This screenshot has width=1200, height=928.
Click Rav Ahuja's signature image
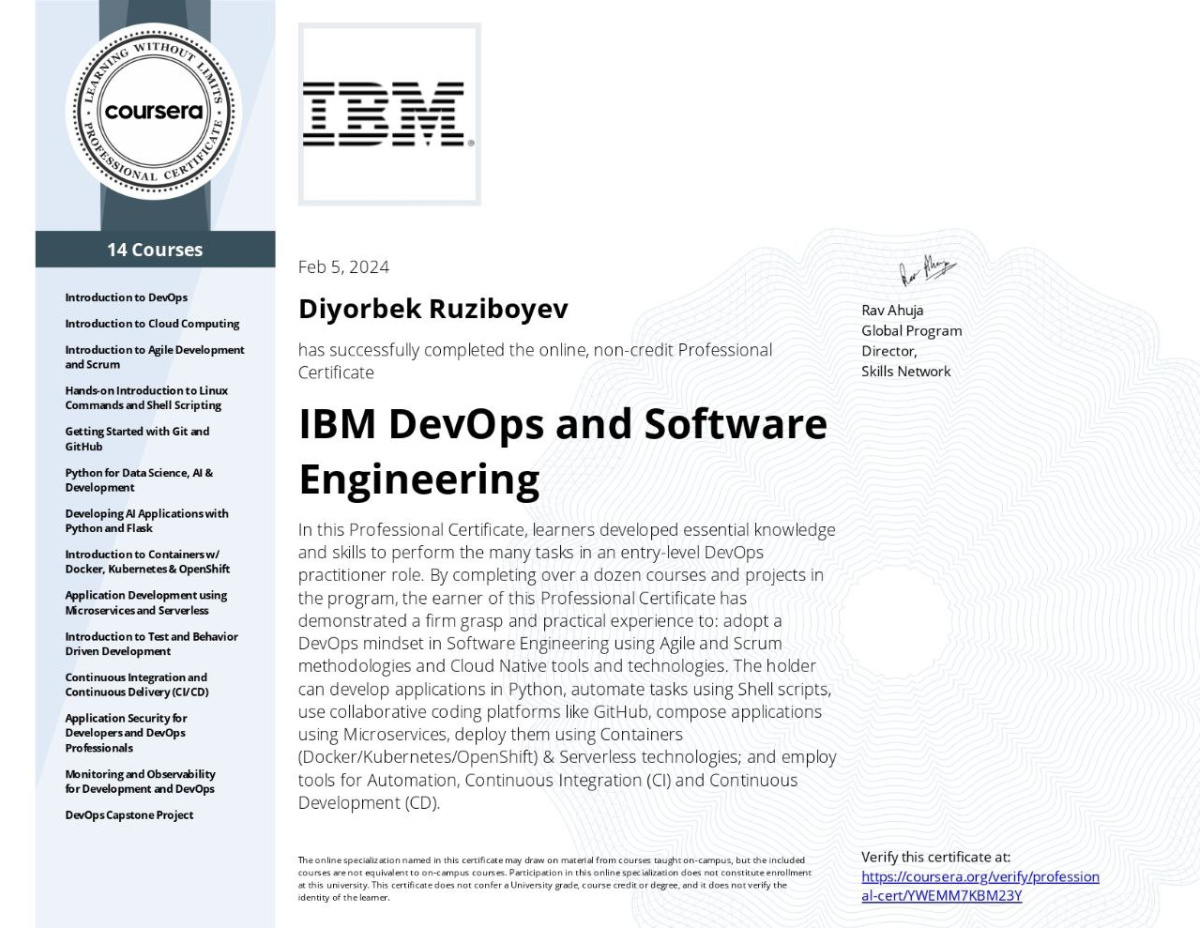[x=926, y=270]
